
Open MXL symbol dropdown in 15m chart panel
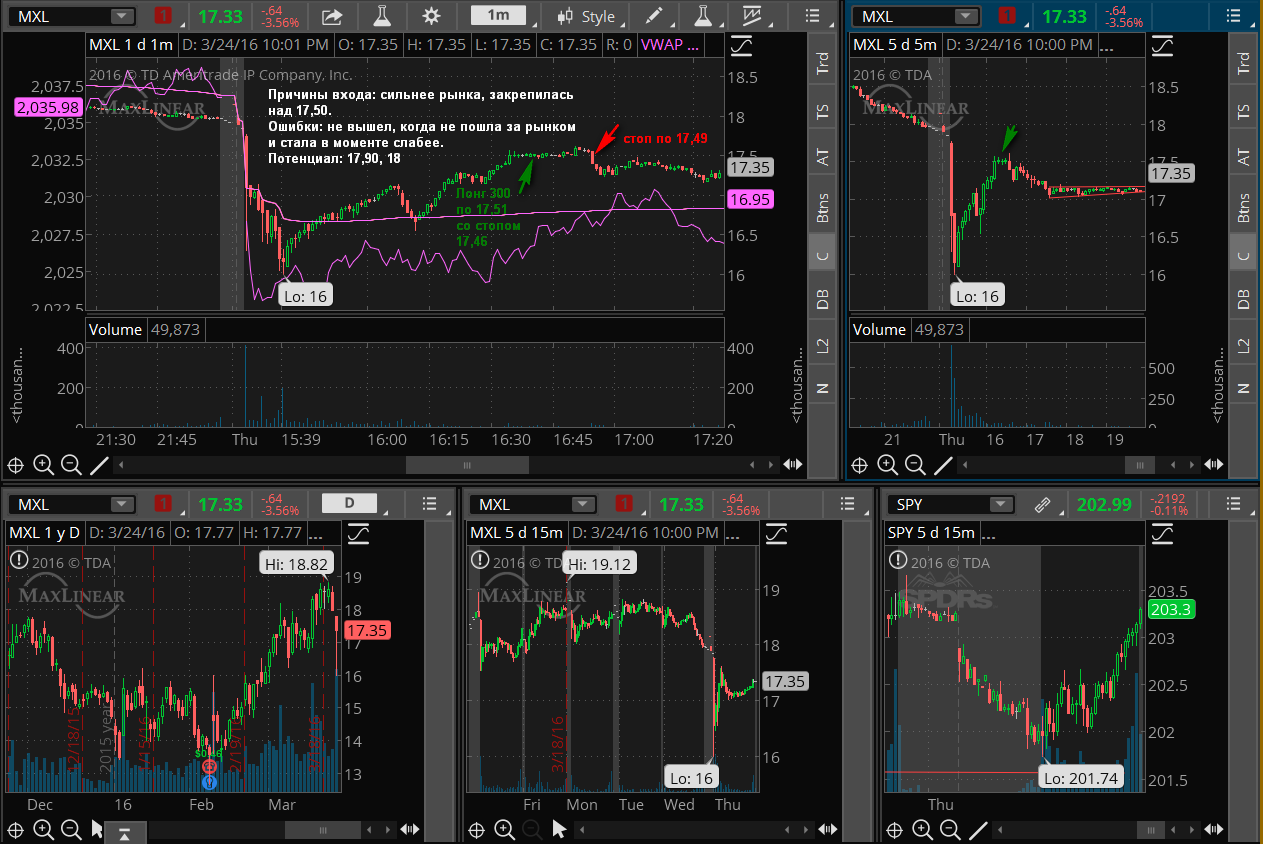pyautogui.click(x=583, y=504)
